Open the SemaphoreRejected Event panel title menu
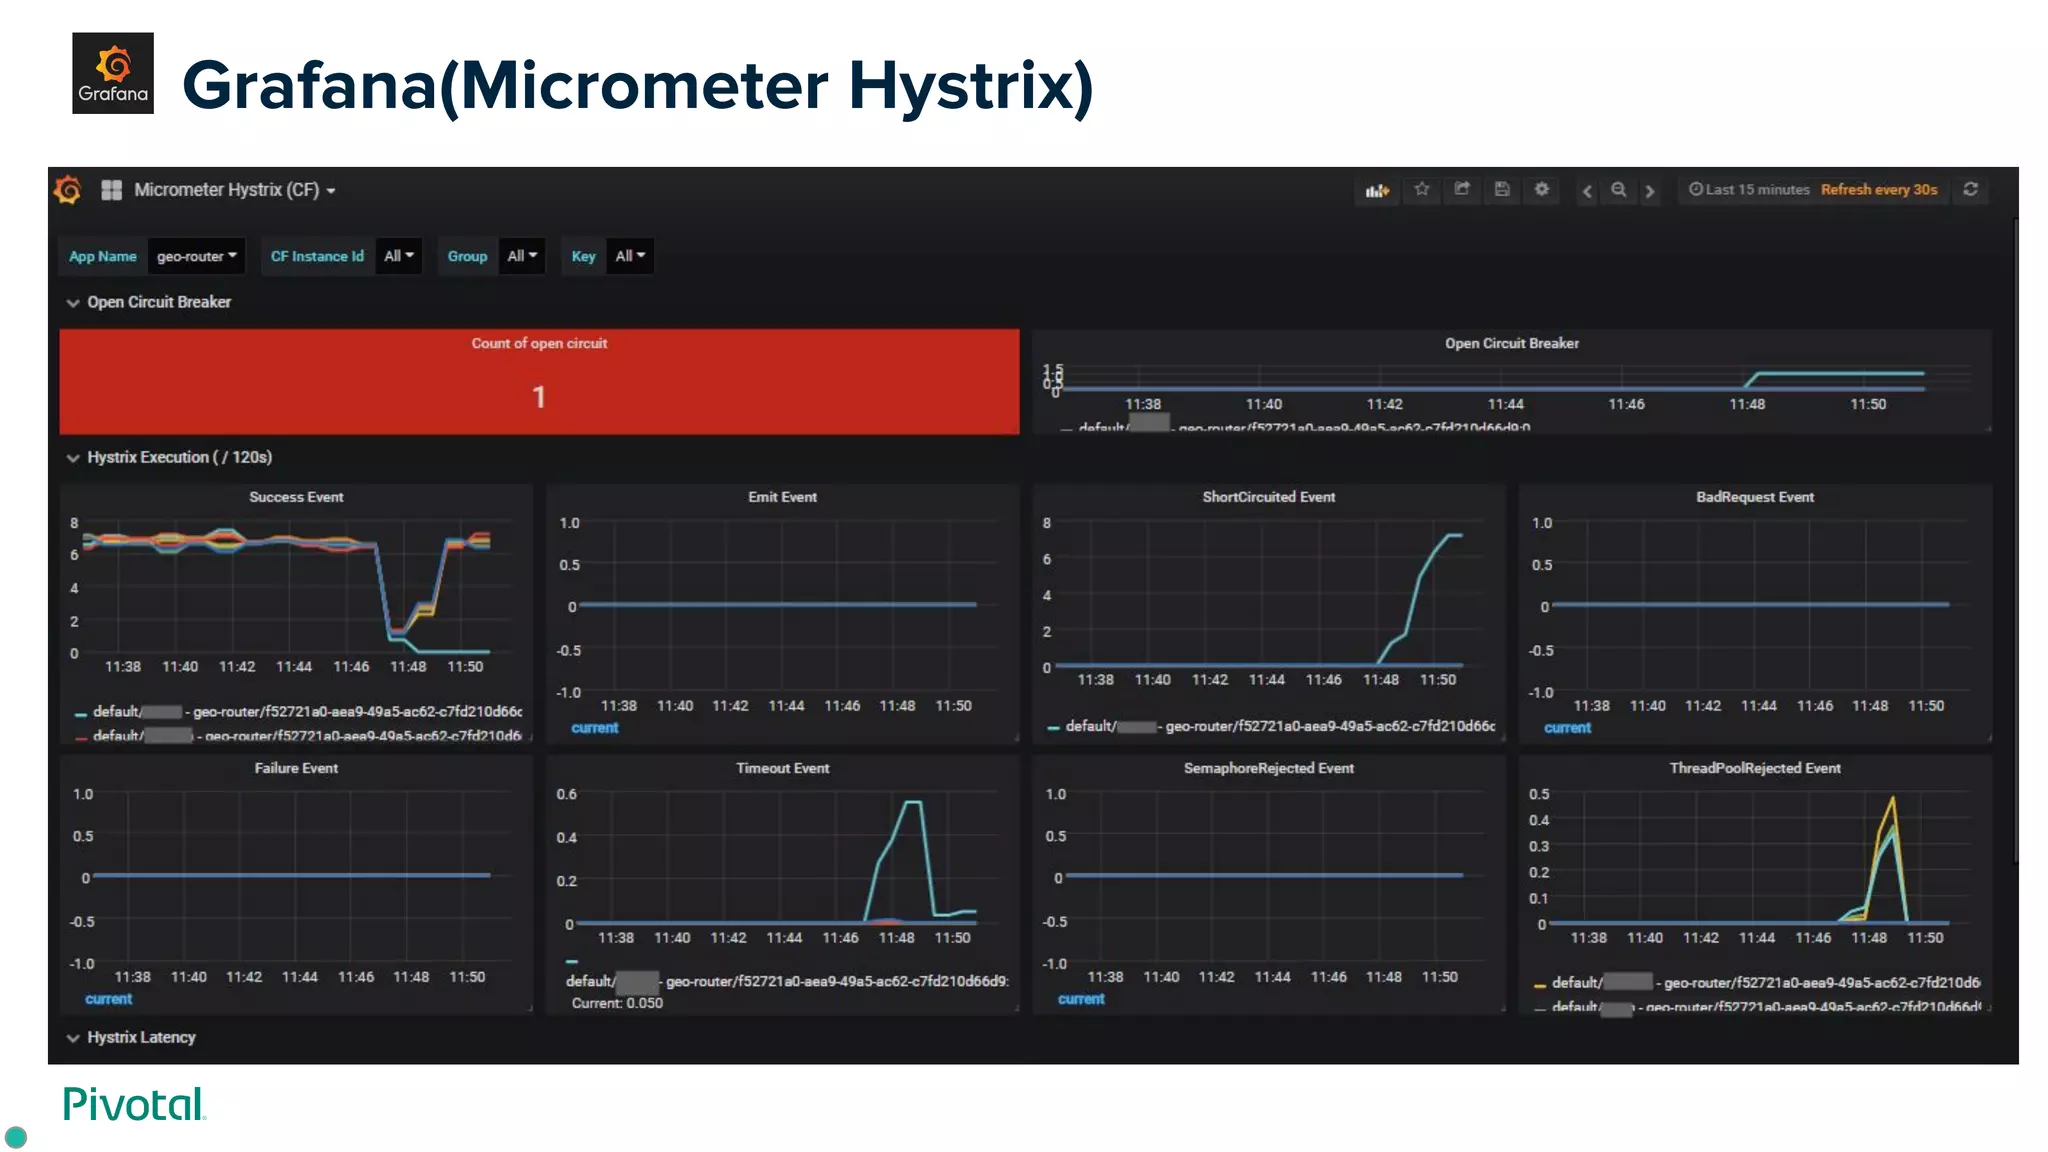The image size is (2048, 1152). point(1268,768)
